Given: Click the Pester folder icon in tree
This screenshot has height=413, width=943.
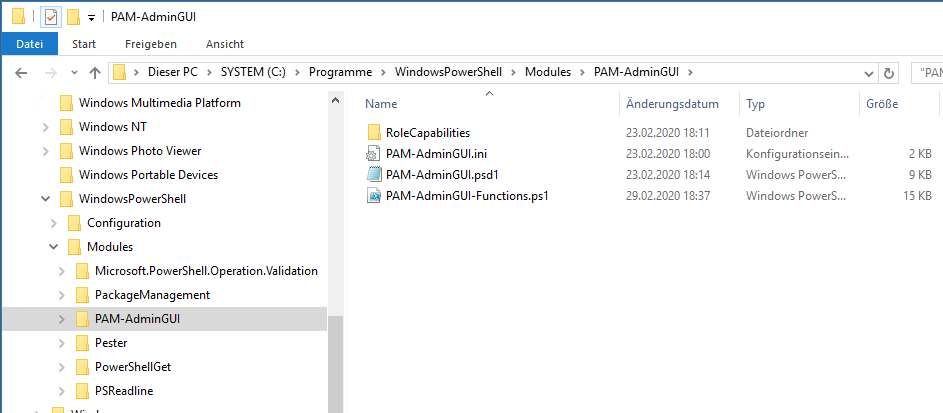Looking at the screenshot, I should point(82,343).
